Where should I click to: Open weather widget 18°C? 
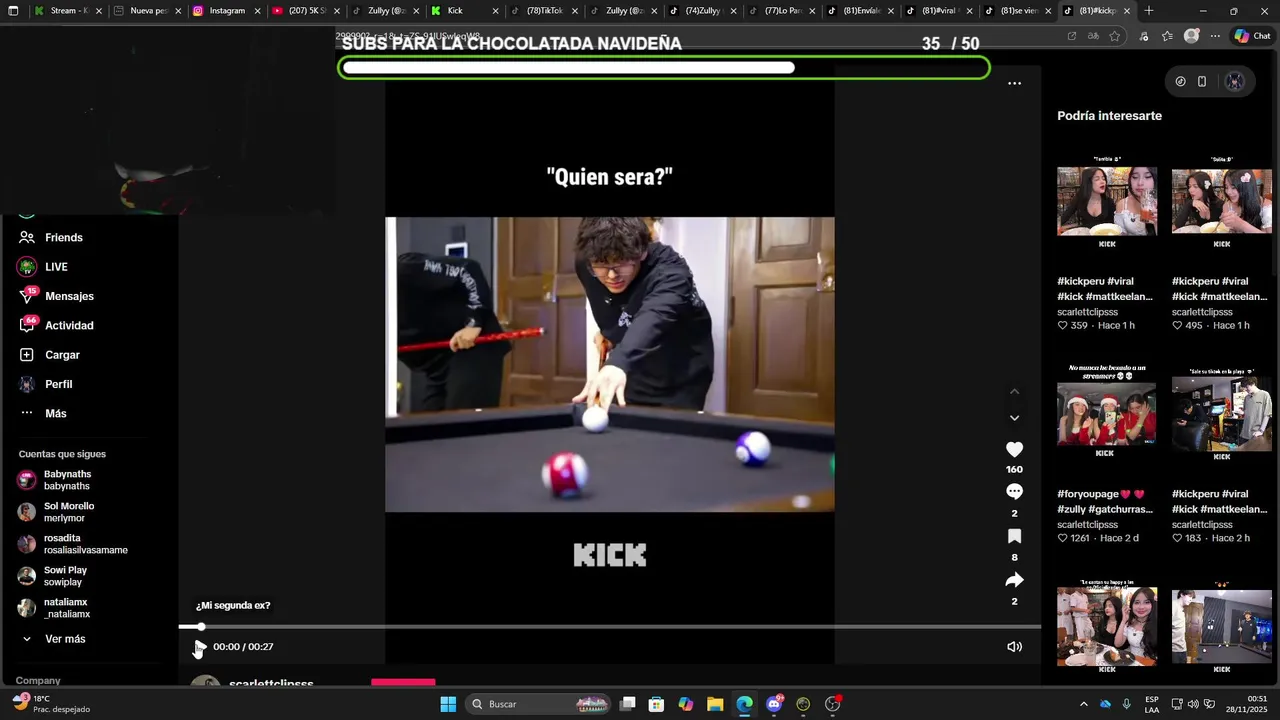(50, 704)
